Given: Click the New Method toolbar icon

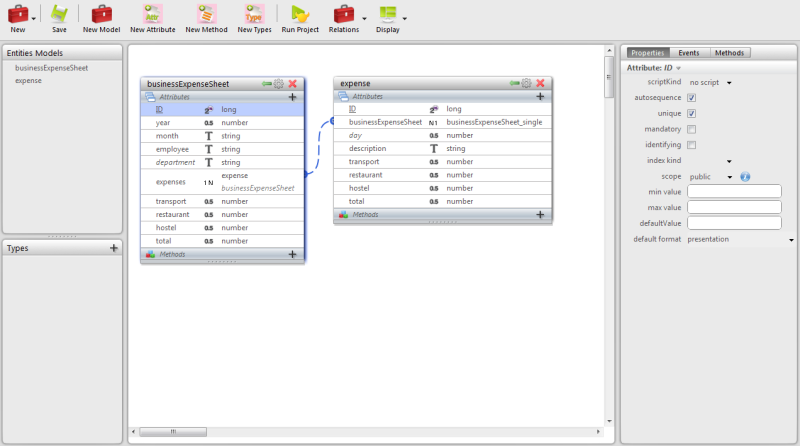Looking at the screenshot, I should [x=206, y=14].
